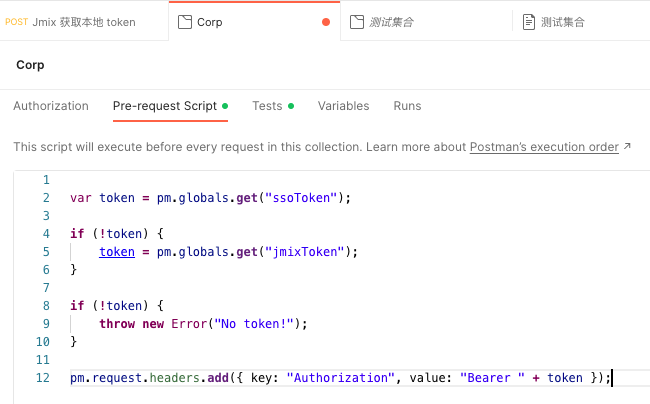The image size is (650, 404).
Task: Click the collection icon on the italic 测试集合 tab
Action: [x=357, y=22]
